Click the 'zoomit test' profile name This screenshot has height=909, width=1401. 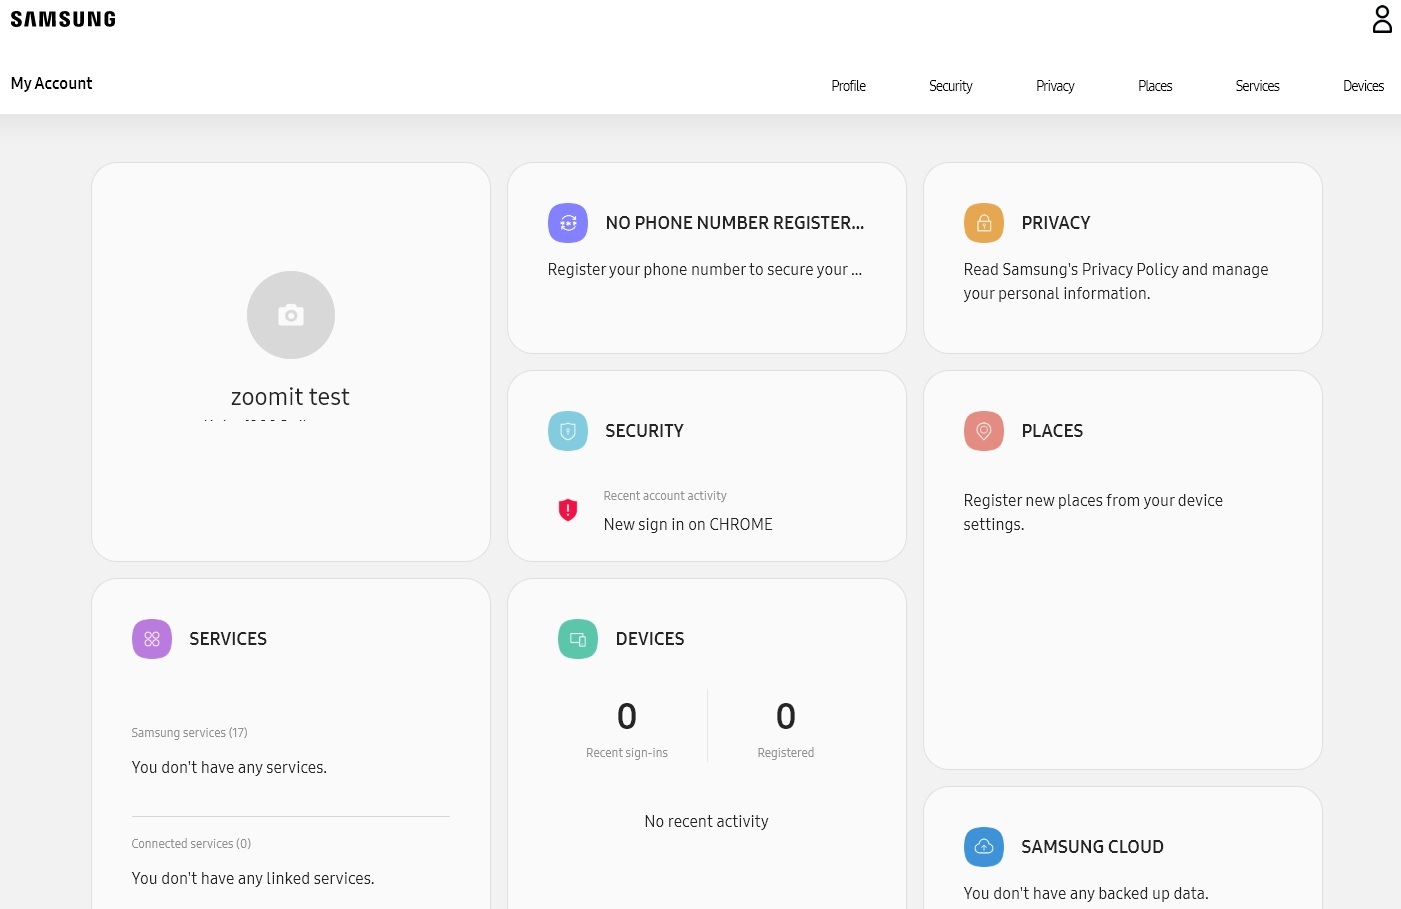coord(290,397)
